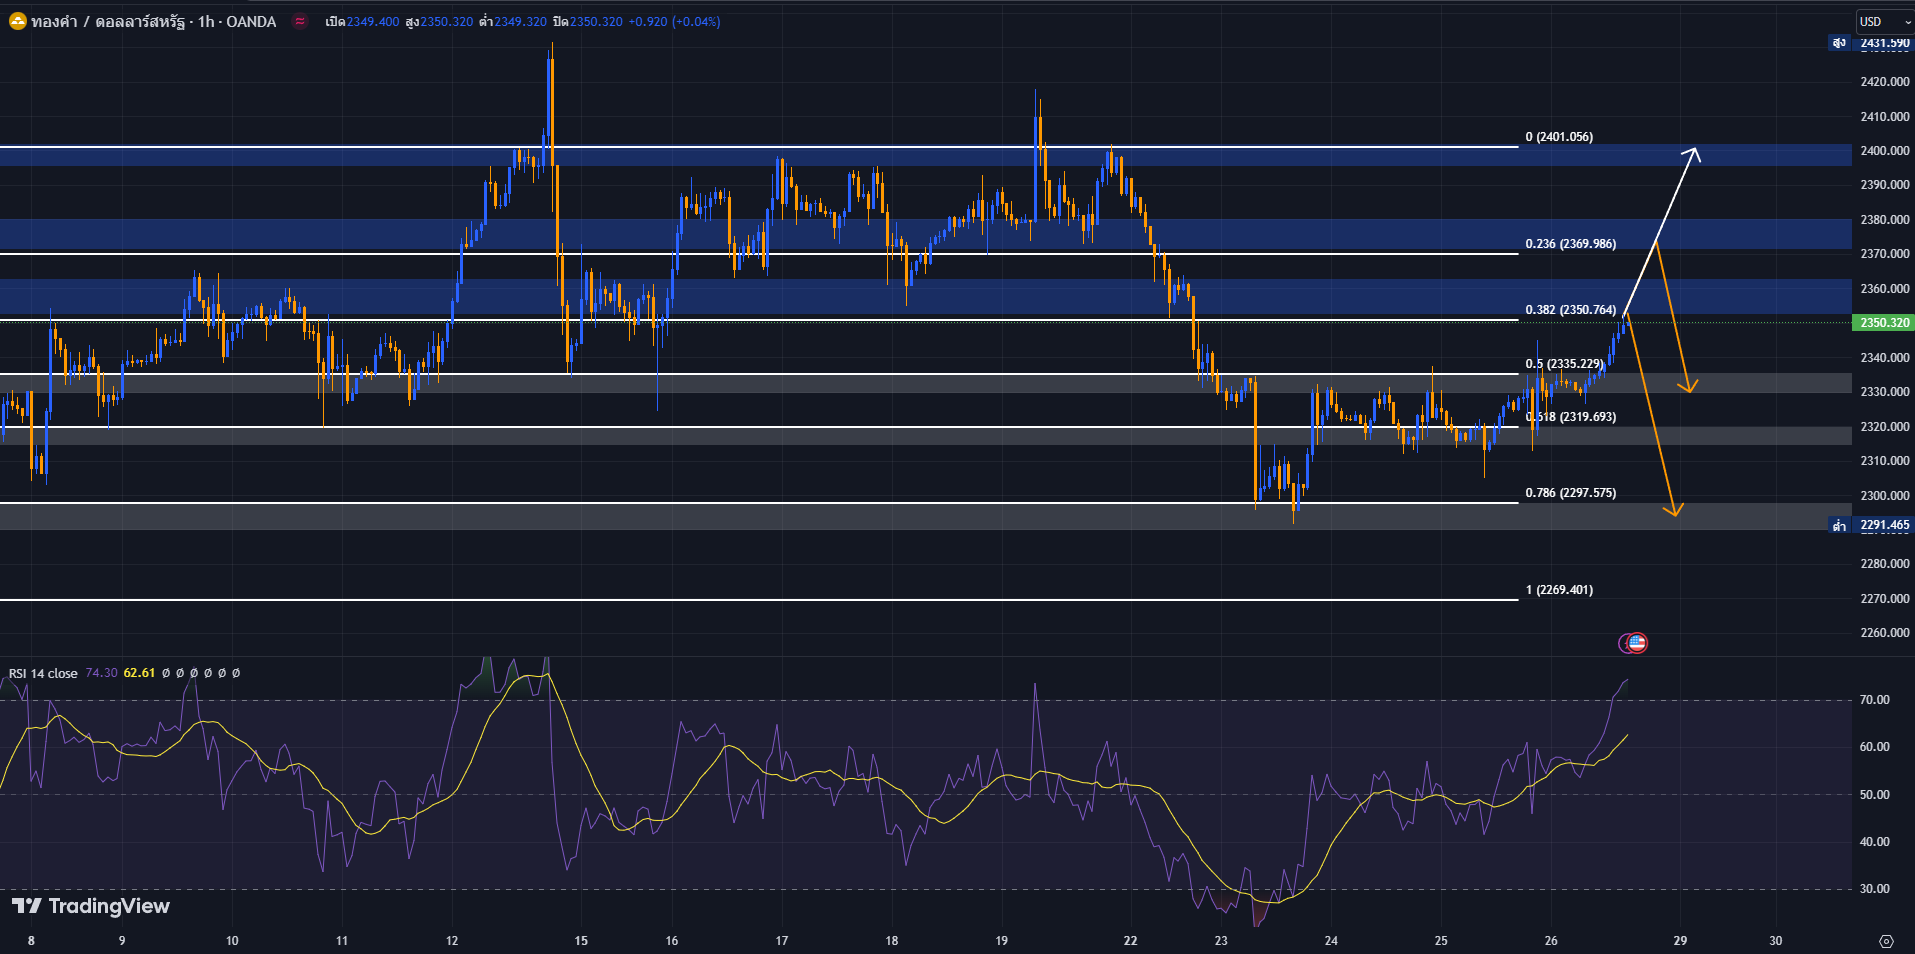Click the US flag economic event icon
This screenshot has width=1915, height=954.
click(1636, 643)
